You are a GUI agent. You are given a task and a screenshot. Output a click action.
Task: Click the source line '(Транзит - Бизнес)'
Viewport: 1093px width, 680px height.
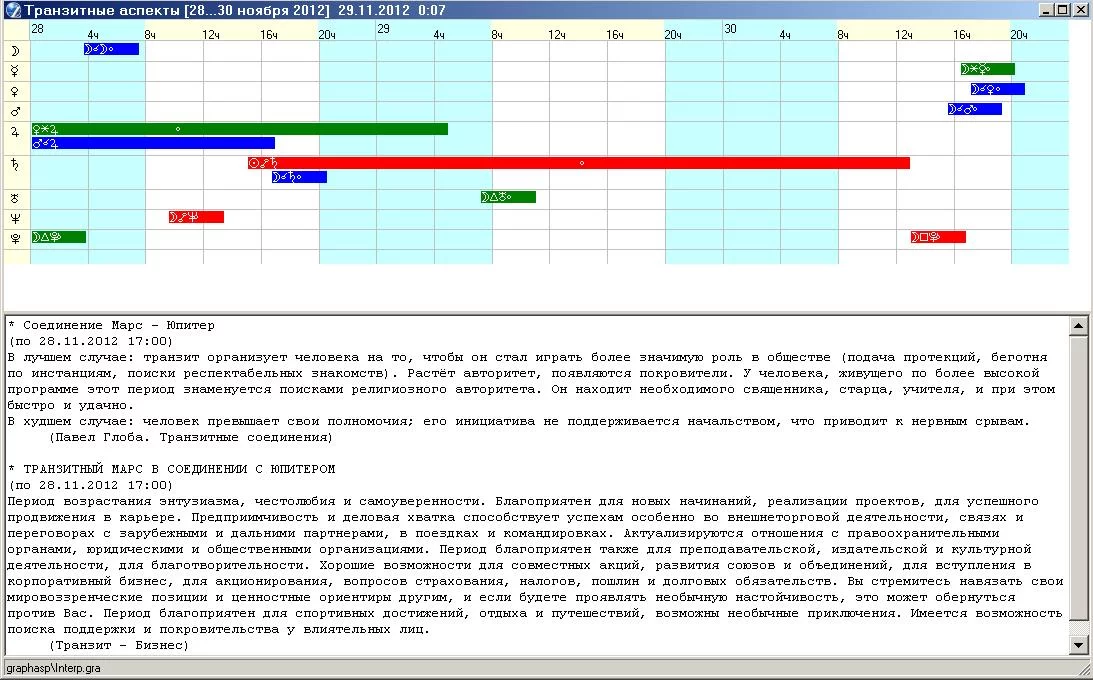tap(119, 646)
